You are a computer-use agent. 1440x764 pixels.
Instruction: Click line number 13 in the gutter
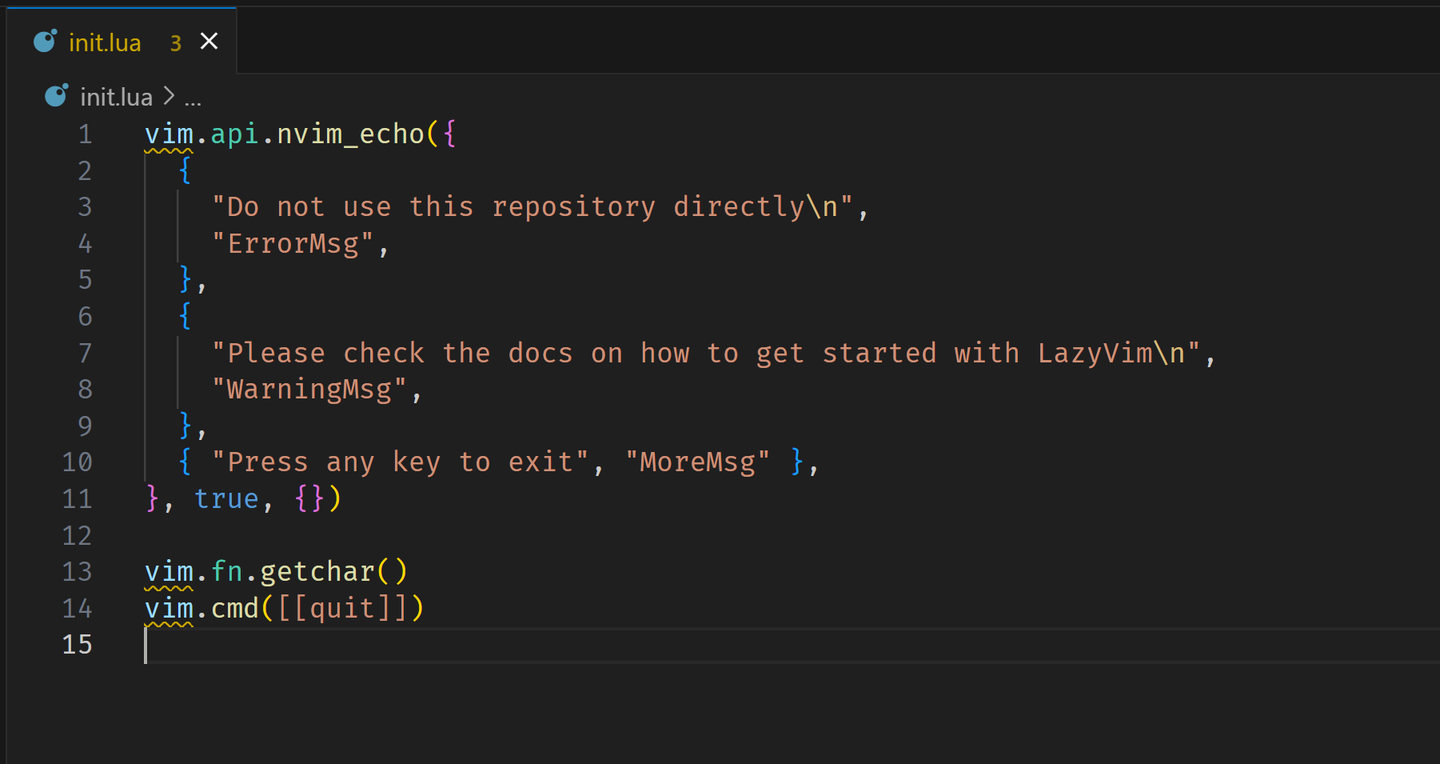(77, 571)
